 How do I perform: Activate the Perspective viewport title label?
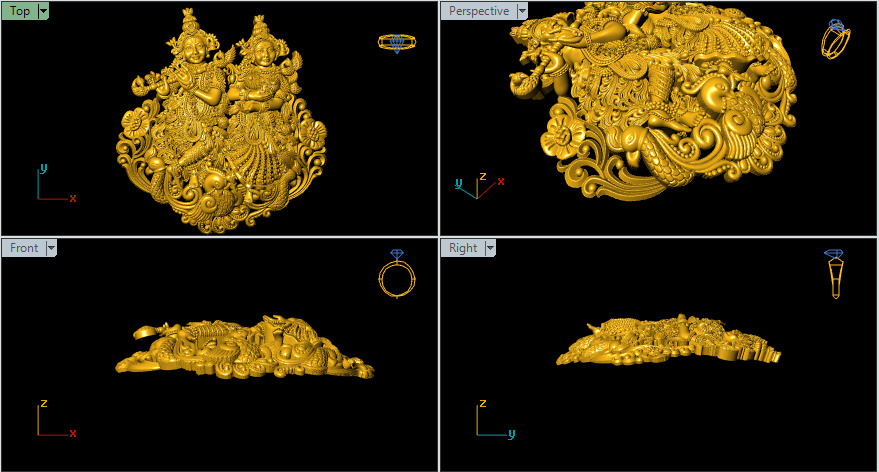click(x=479, y=11)
